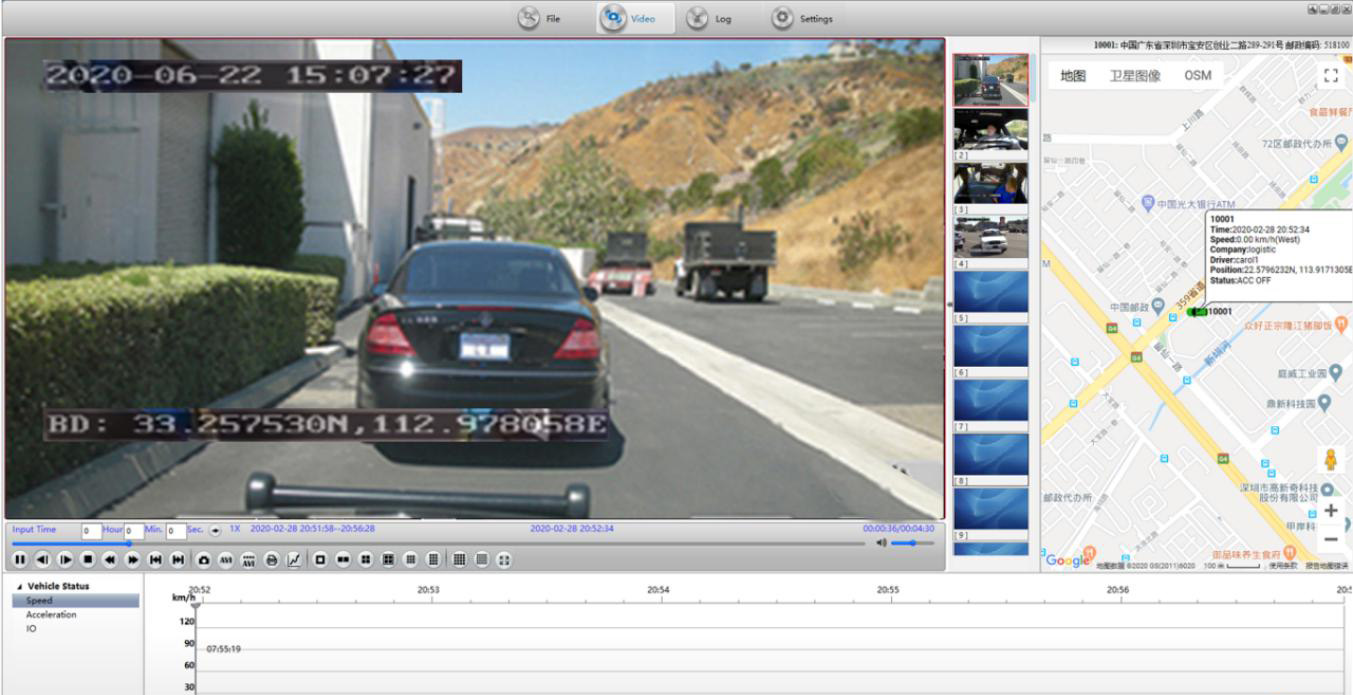Switch to four-window video layout
The image size is (1353, 695).
[366, 560]
